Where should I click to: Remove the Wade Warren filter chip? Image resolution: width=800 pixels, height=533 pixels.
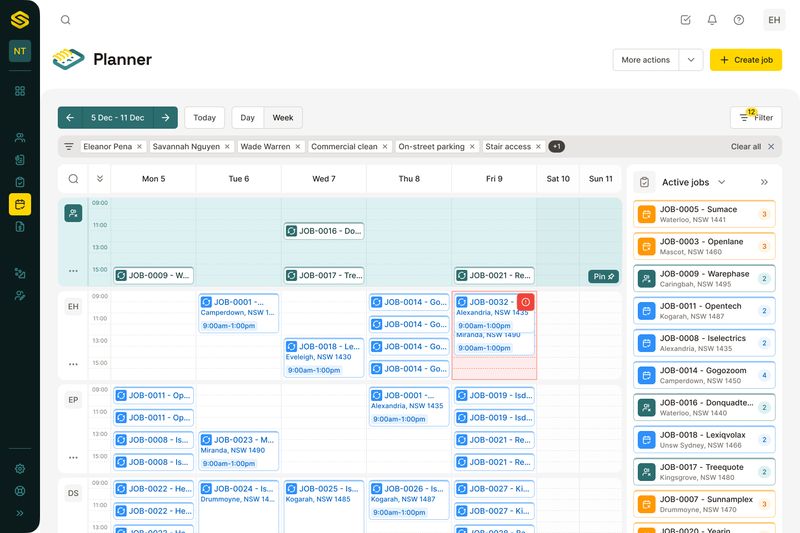pos(298,146)
